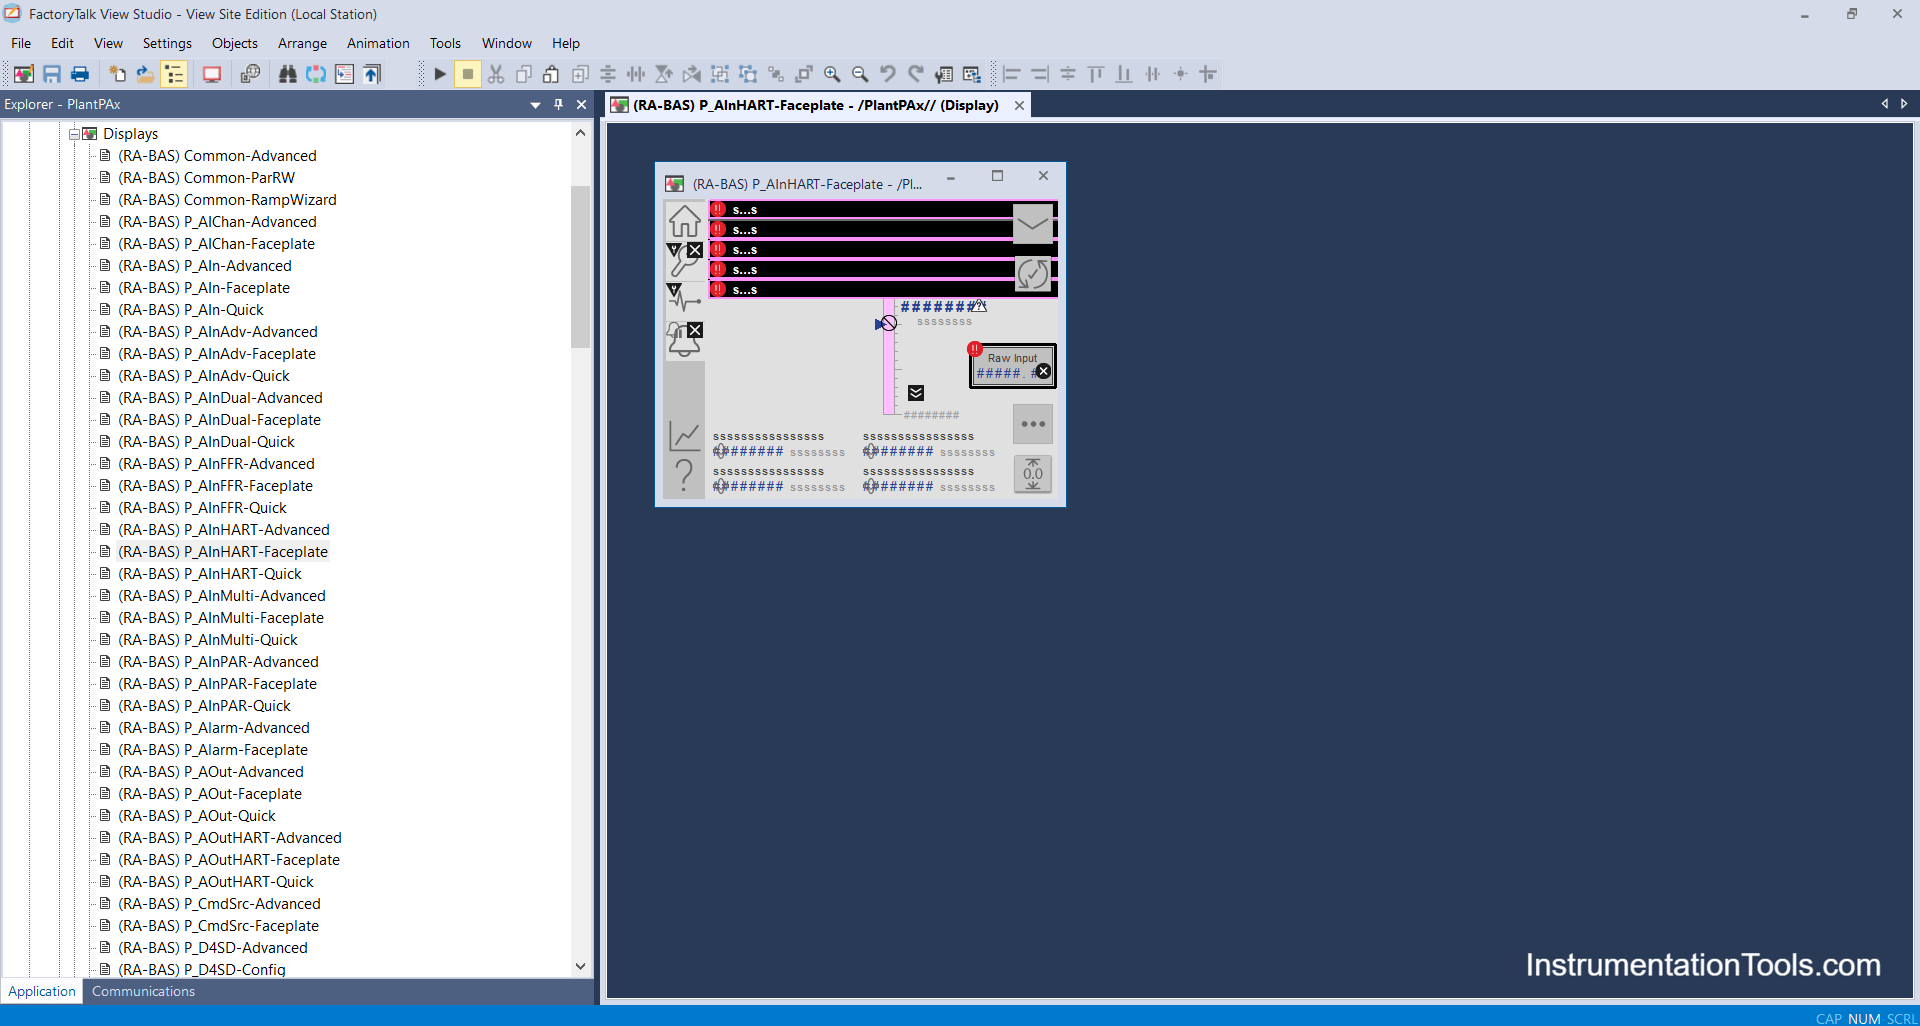The image size is (1920, 1026).
Task: Select the Application tab
Action: [42, 991]
